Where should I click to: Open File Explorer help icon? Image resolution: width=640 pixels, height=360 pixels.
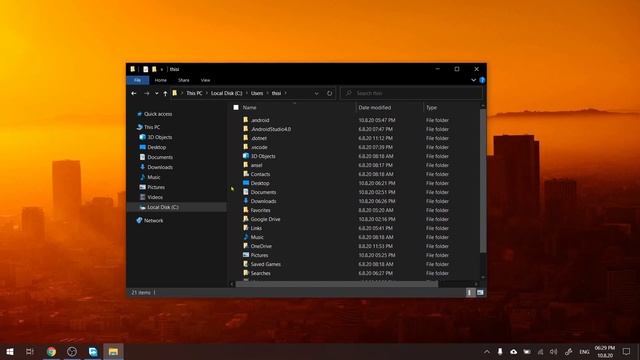tap(482, 80)
